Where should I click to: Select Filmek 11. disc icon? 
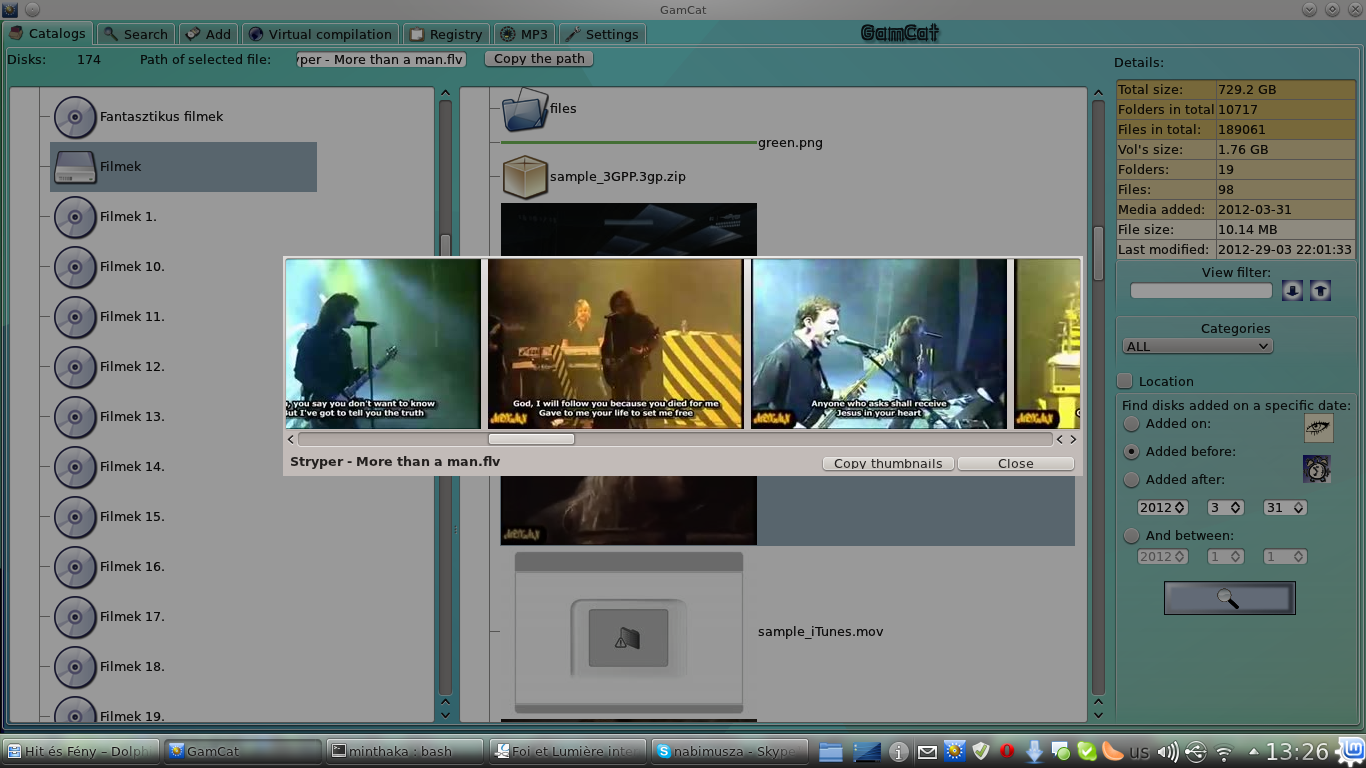[x=75, y=317]
